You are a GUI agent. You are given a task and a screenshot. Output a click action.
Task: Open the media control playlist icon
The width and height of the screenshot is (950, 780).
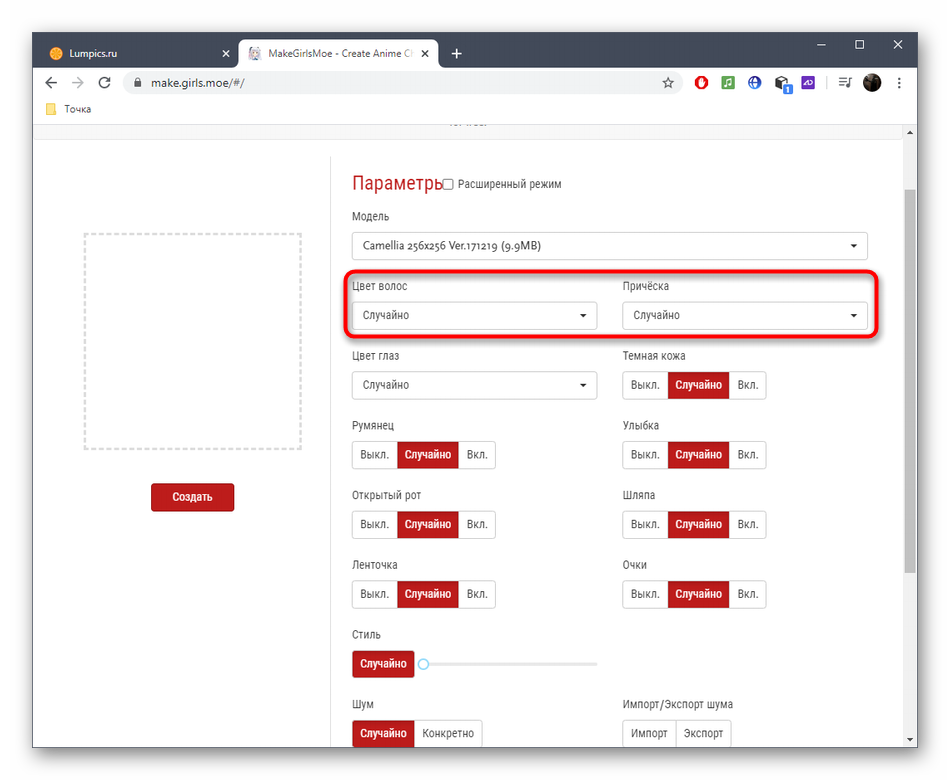(845, 83)
